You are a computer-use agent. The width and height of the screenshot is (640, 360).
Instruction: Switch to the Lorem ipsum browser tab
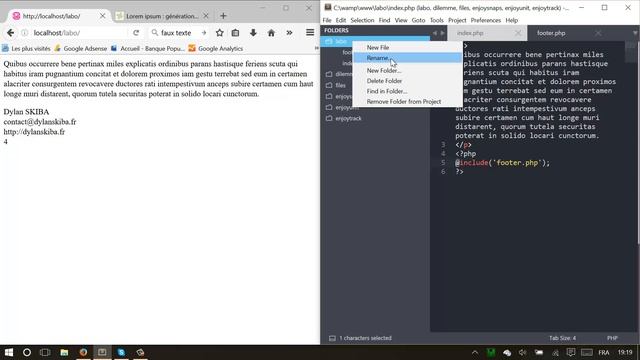coord(162,16)
